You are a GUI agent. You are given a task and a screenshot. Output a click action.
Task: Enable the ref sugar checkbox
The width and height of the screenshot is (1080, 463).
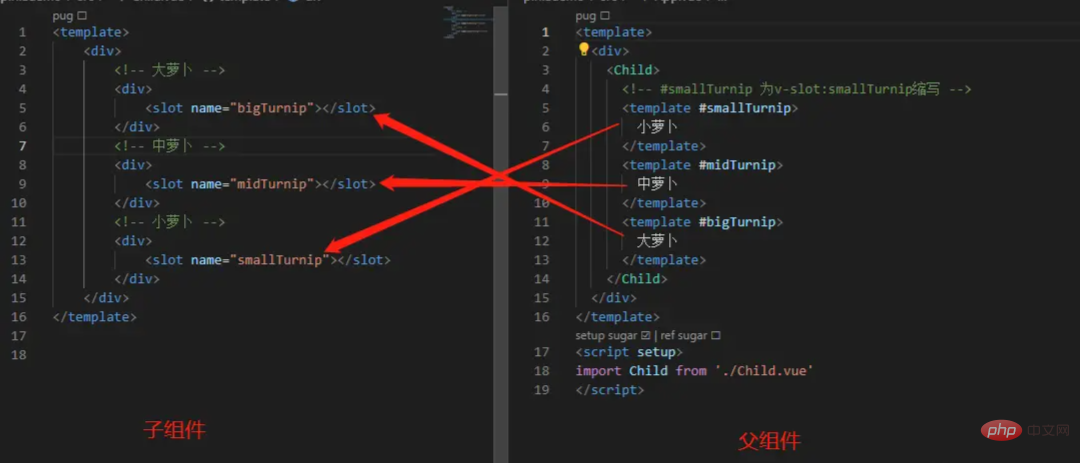pos(716,336)
